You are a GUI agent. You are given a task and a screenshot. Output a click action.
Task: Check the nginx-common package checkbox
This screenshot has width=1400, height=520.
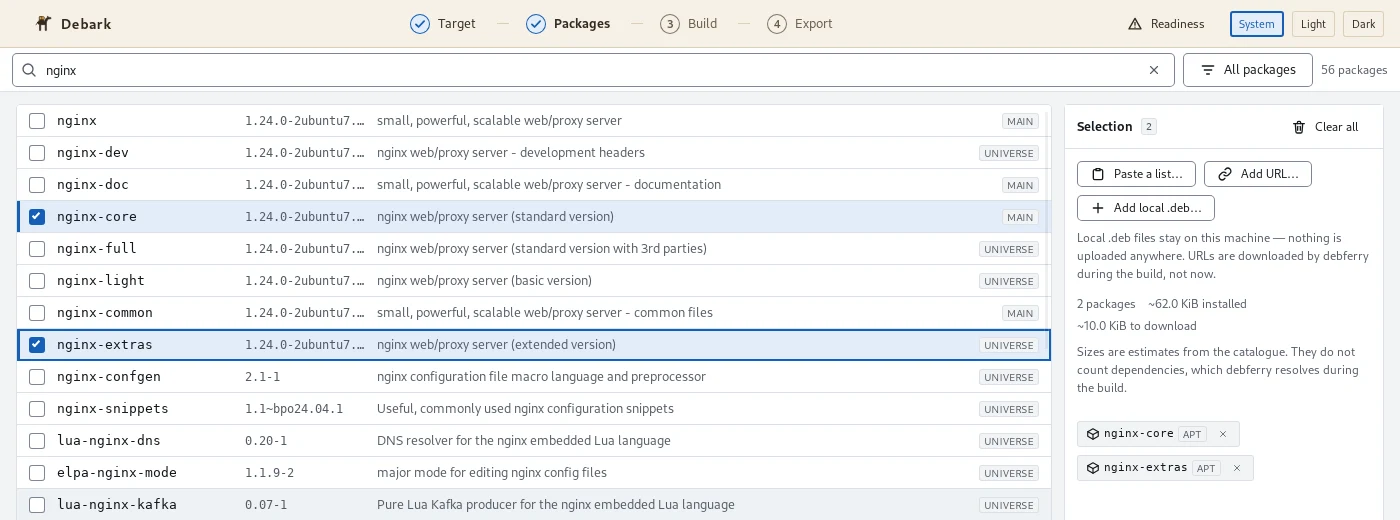37,313
